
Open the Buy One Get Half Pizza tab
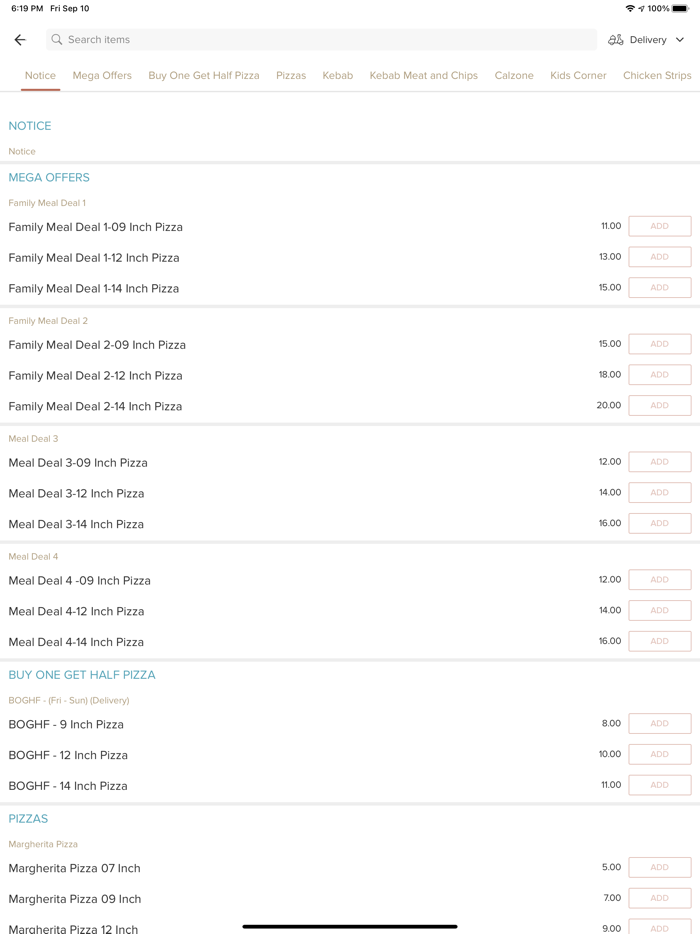[204, 75]
